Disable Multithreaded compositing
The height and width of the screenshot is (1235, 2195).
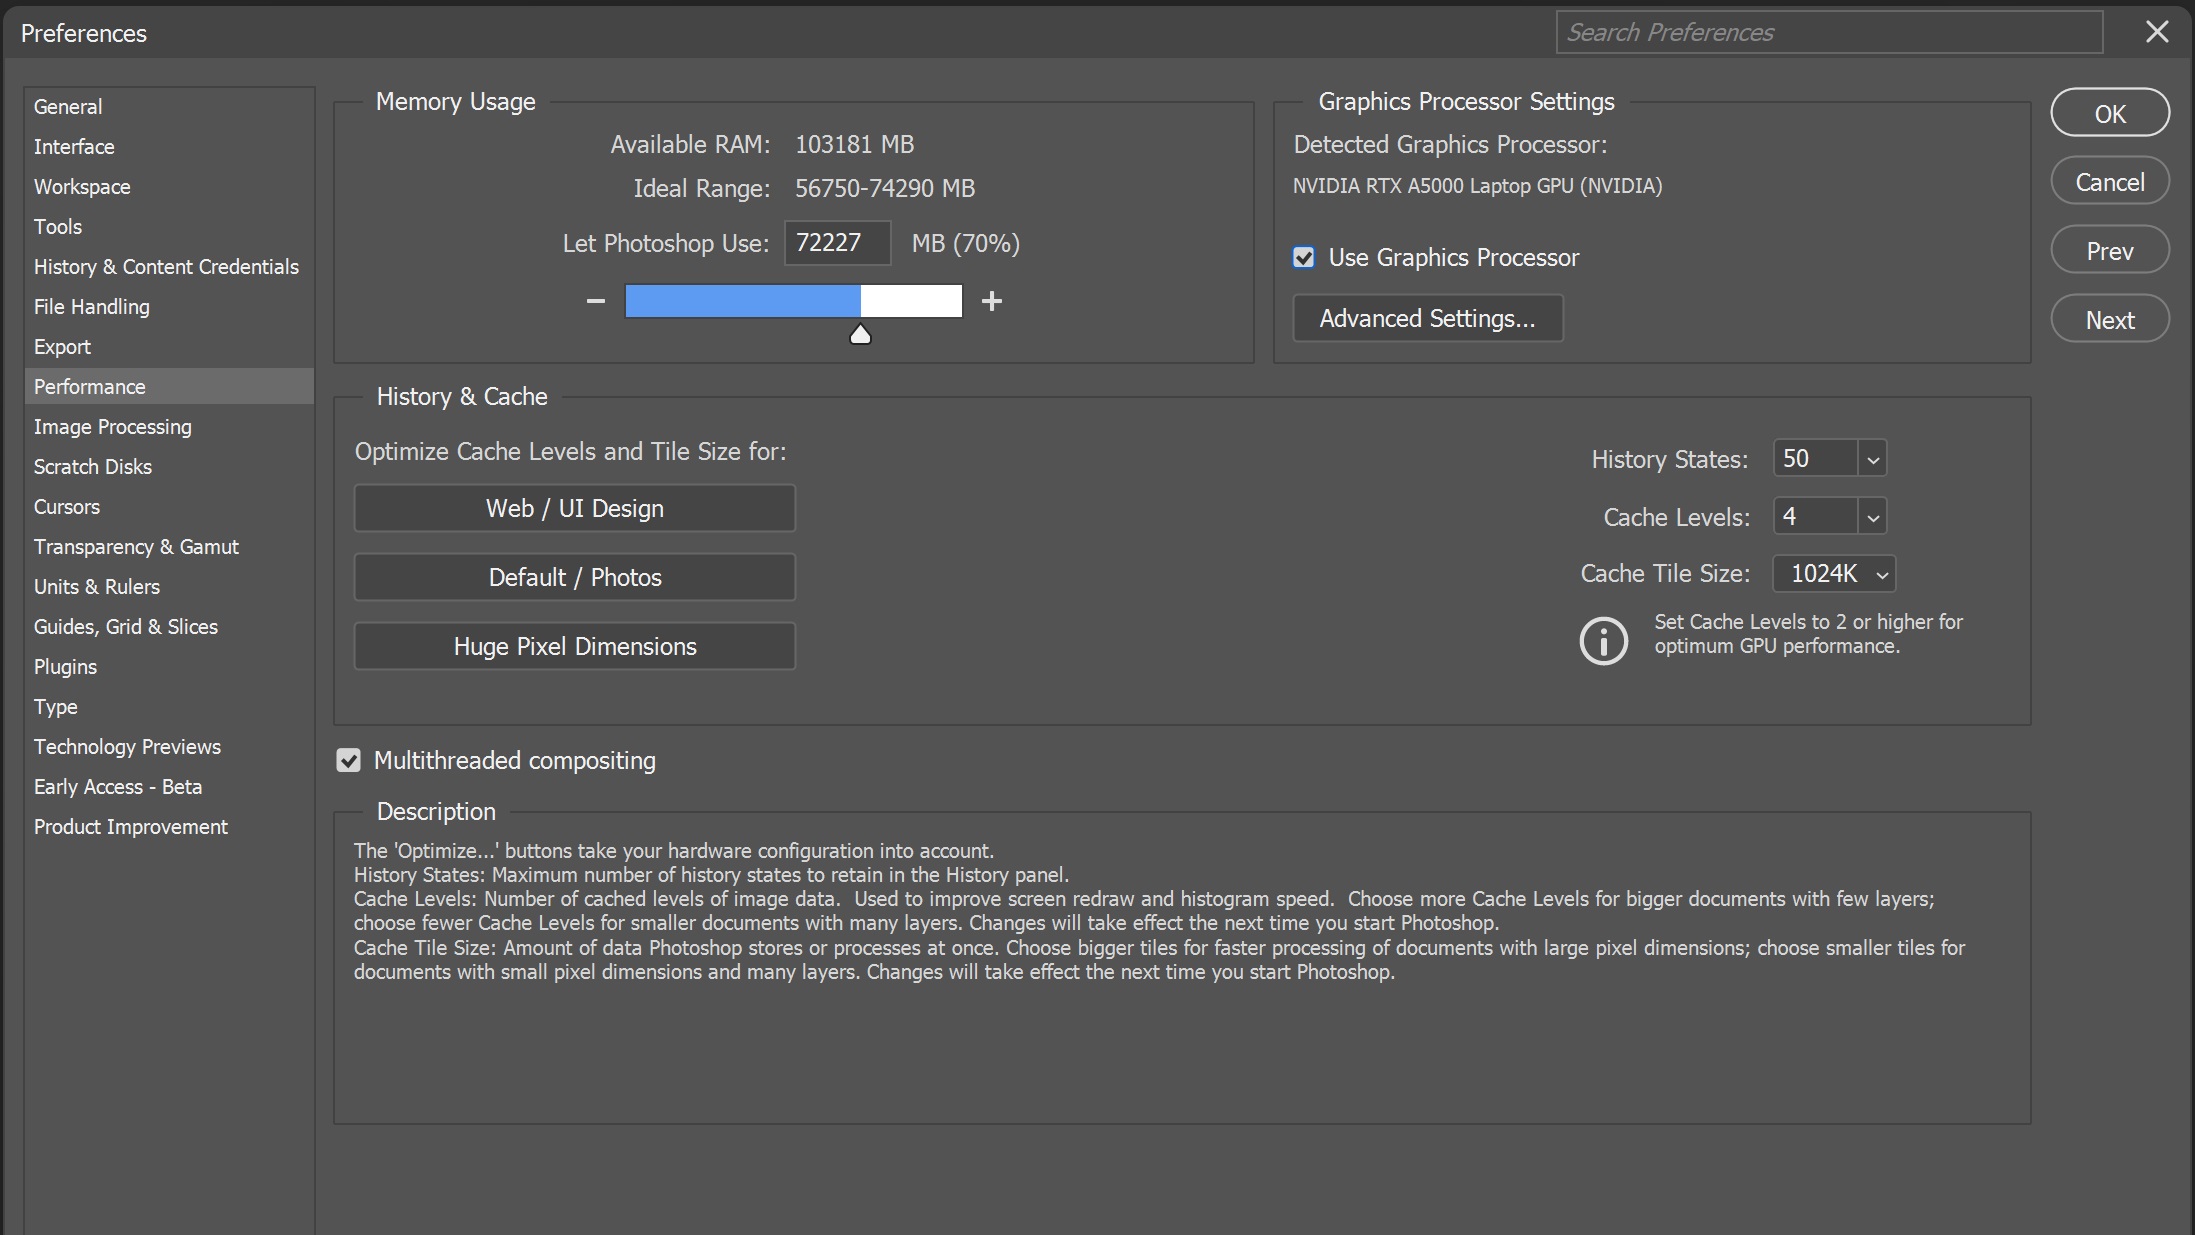(347, 760)
